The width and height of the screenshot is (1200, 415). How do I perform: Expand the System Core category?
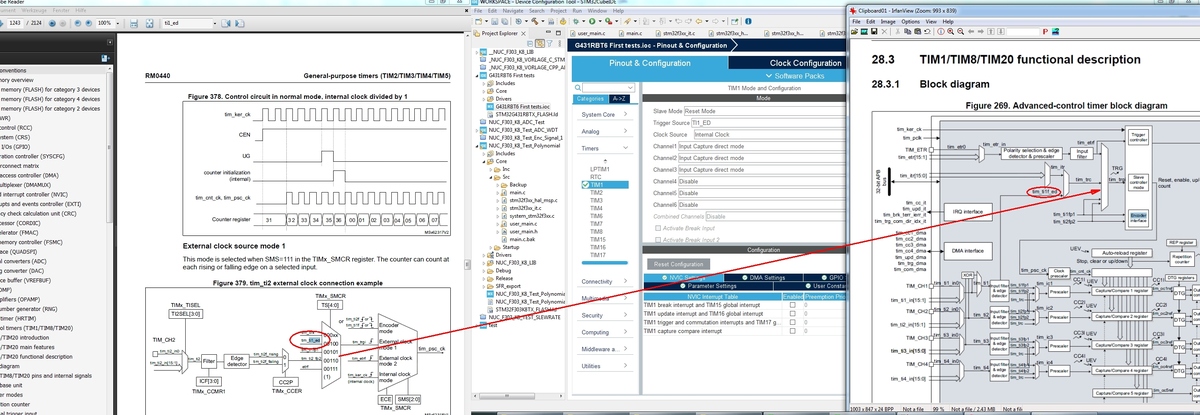(604, 114)
